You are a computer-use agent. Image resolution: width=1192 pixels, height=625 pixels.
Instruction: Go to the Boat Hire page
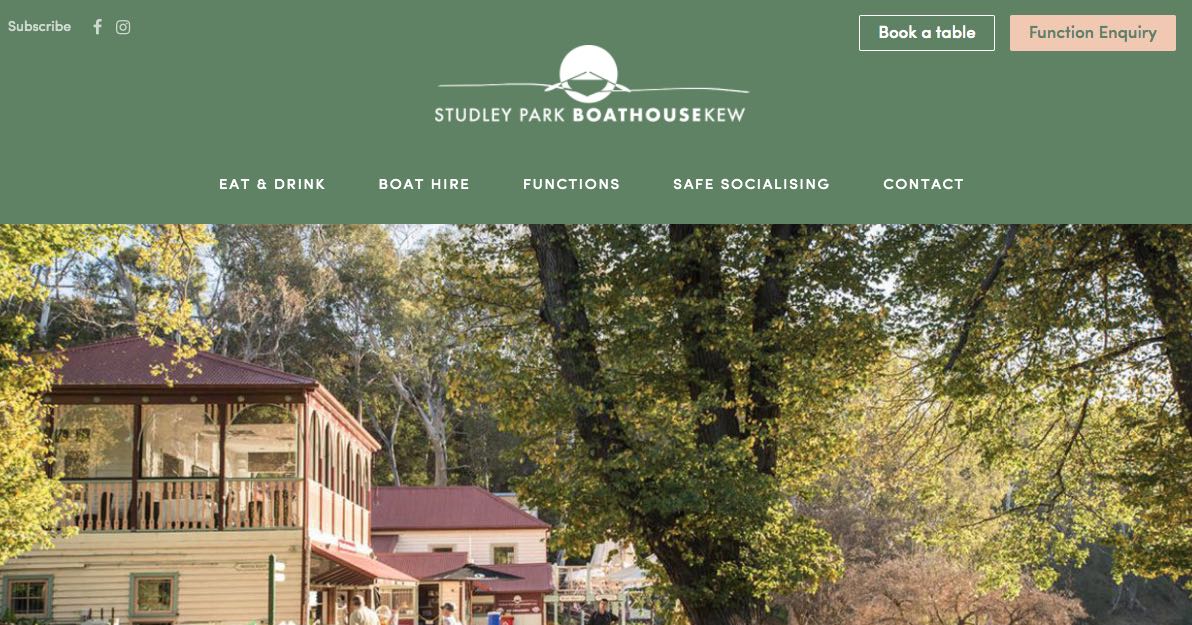click(424, 184)
